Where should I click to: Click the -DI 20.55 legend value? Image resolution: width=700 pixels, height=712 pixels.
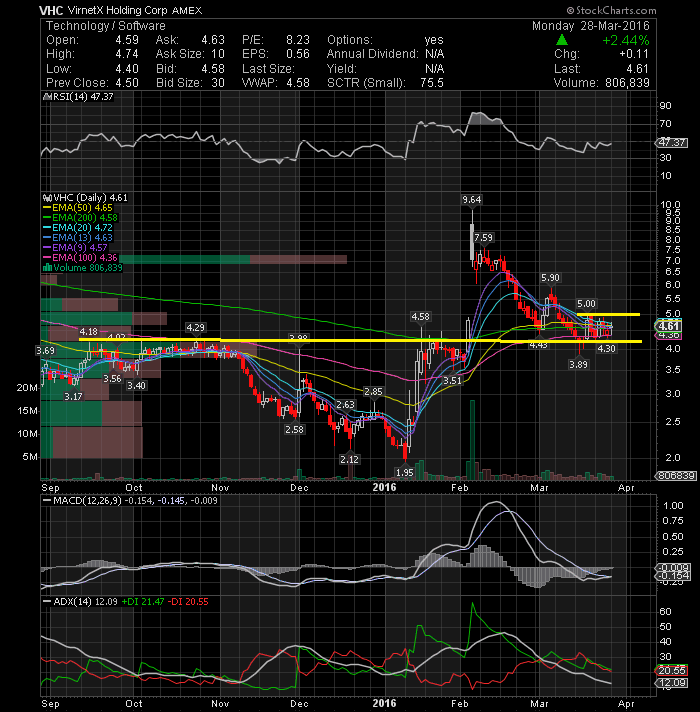187,602
